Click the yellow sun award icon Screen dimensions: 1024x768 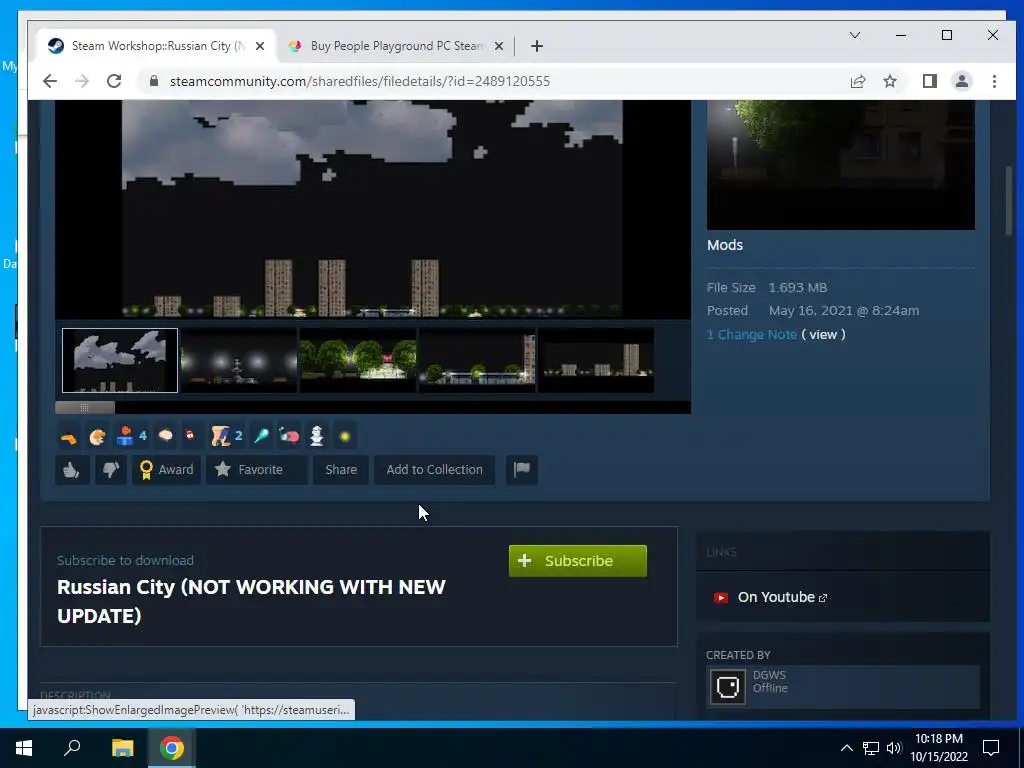pos(345,436)
